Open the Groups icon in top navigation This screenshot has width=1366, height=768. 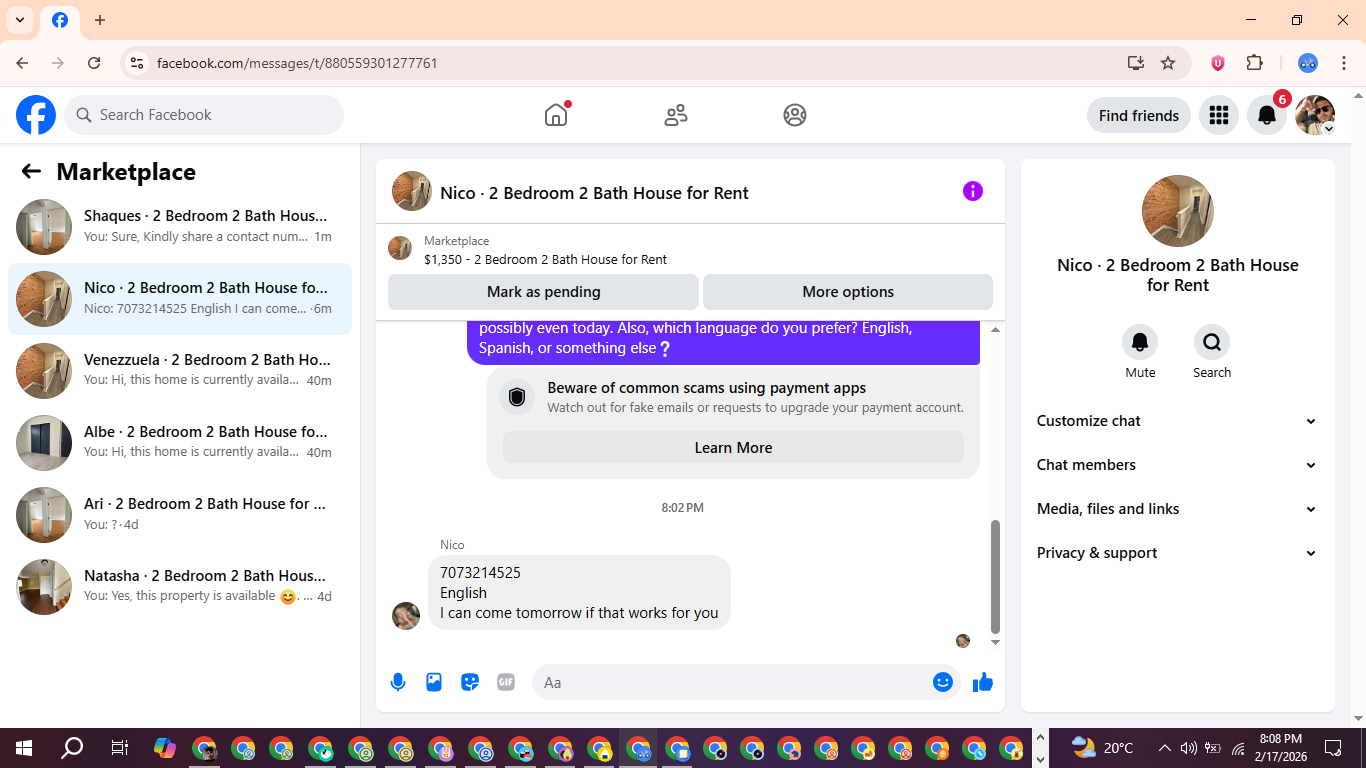click(x=795, y=115)
